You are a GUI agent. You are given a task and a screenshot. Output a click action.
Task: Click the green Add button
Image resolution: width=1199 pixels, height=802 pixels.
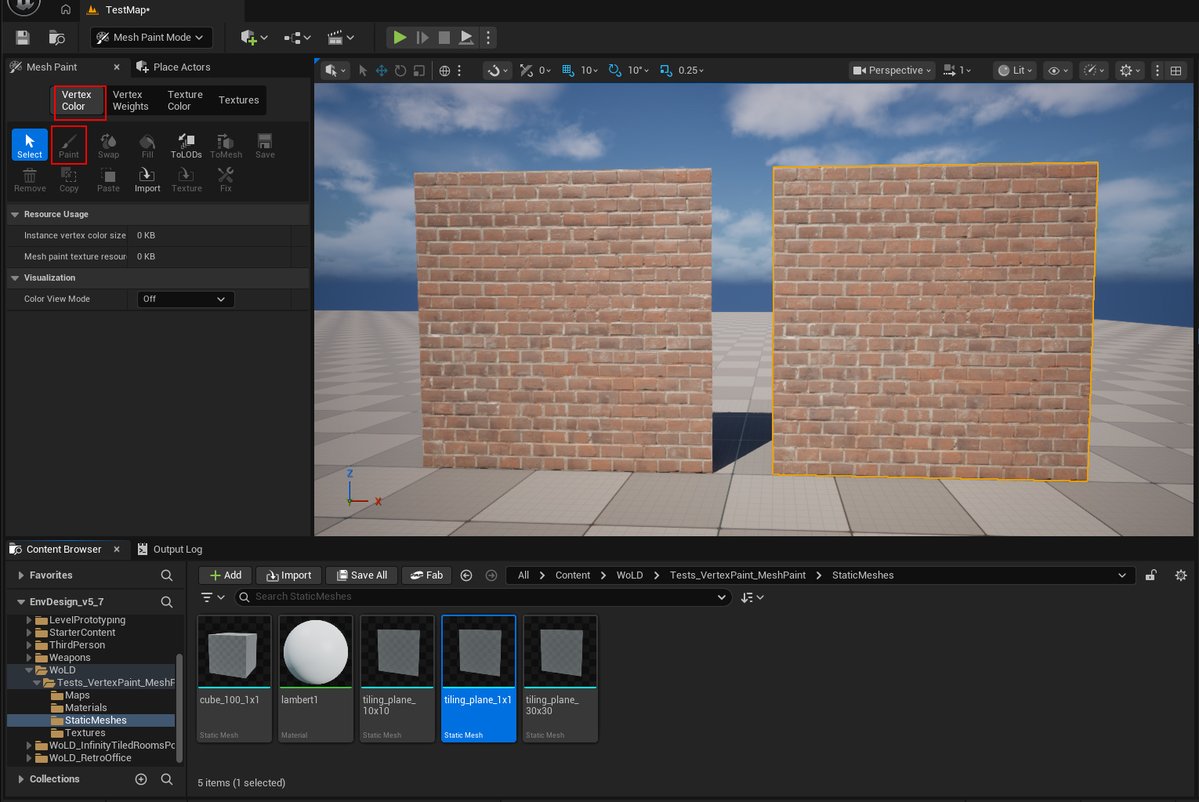tap(224, 575)
